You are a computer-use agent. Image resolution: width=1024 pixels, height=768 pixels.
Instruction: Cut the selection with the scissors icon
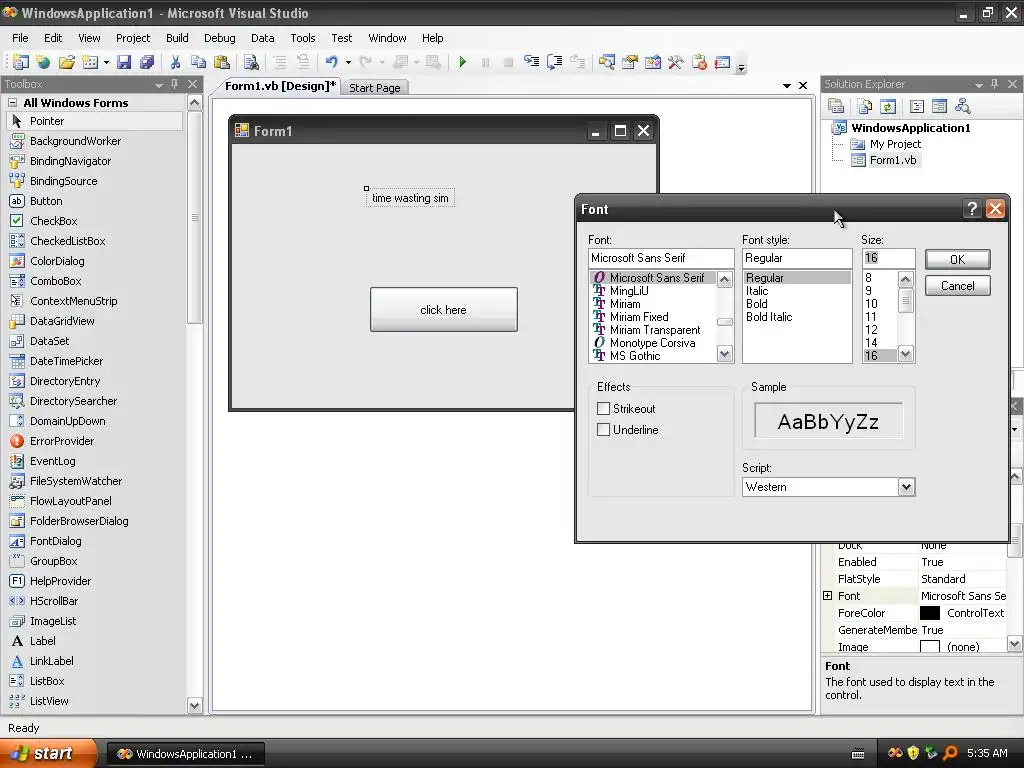click(x=175, y=62)
